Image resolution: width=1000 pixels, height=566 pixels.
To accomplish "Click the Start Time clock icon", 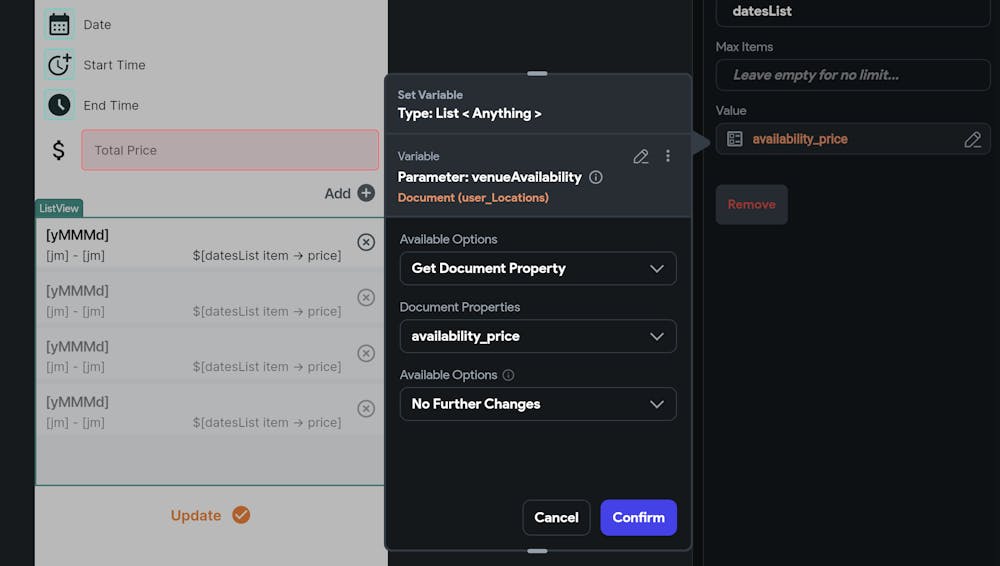I will pos(59,65).
